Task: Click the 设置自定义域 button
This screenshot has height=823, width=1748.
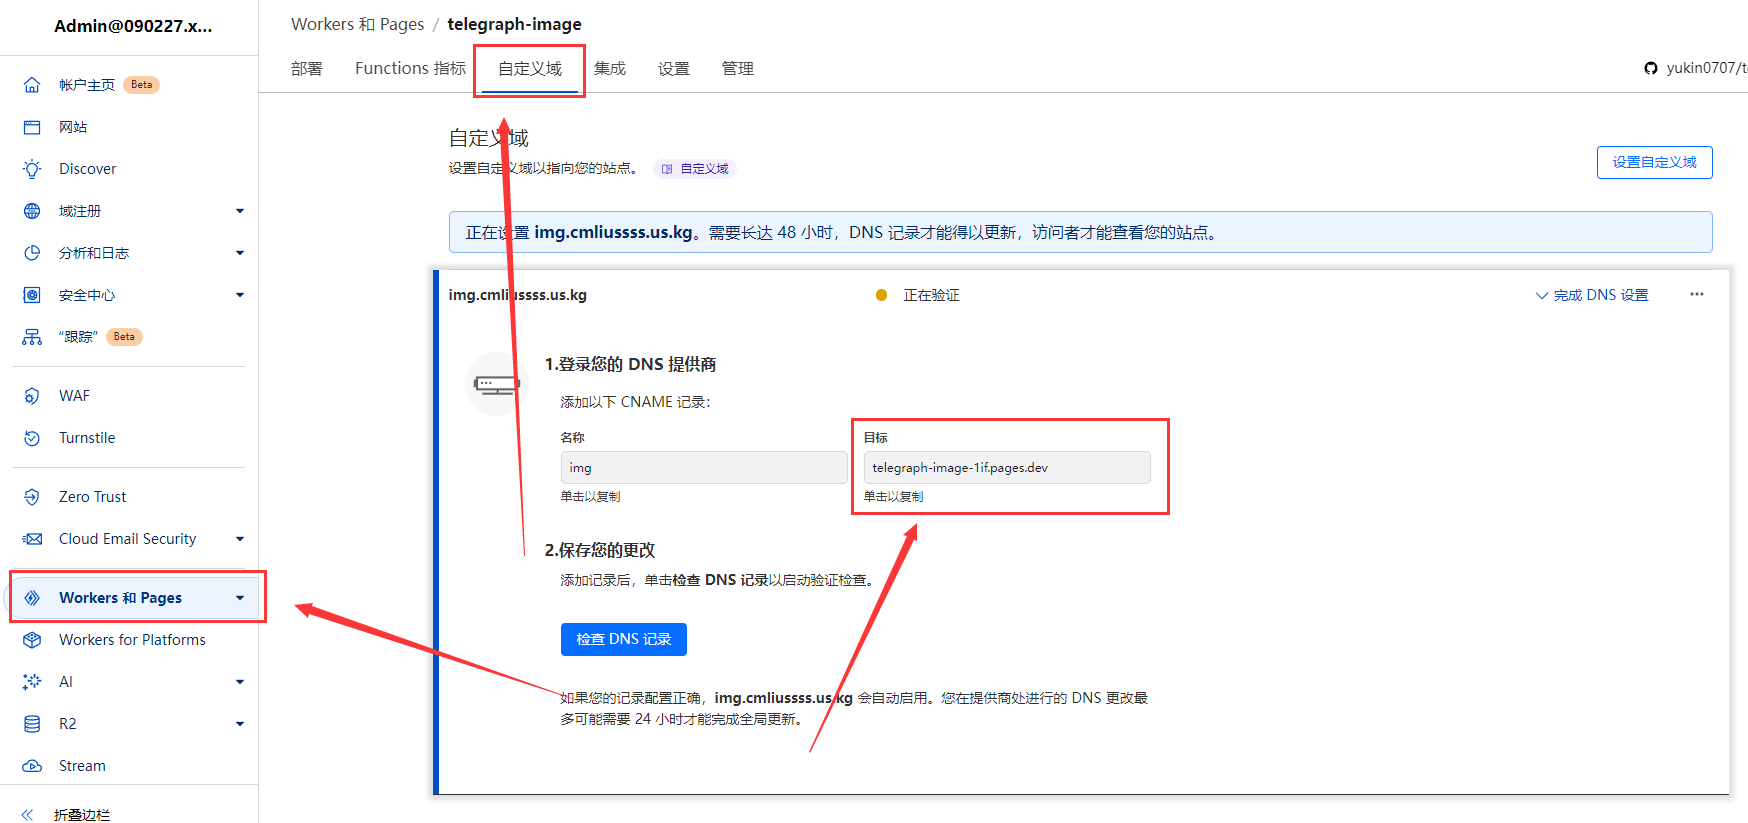Action: click(x=1654, y=162)
